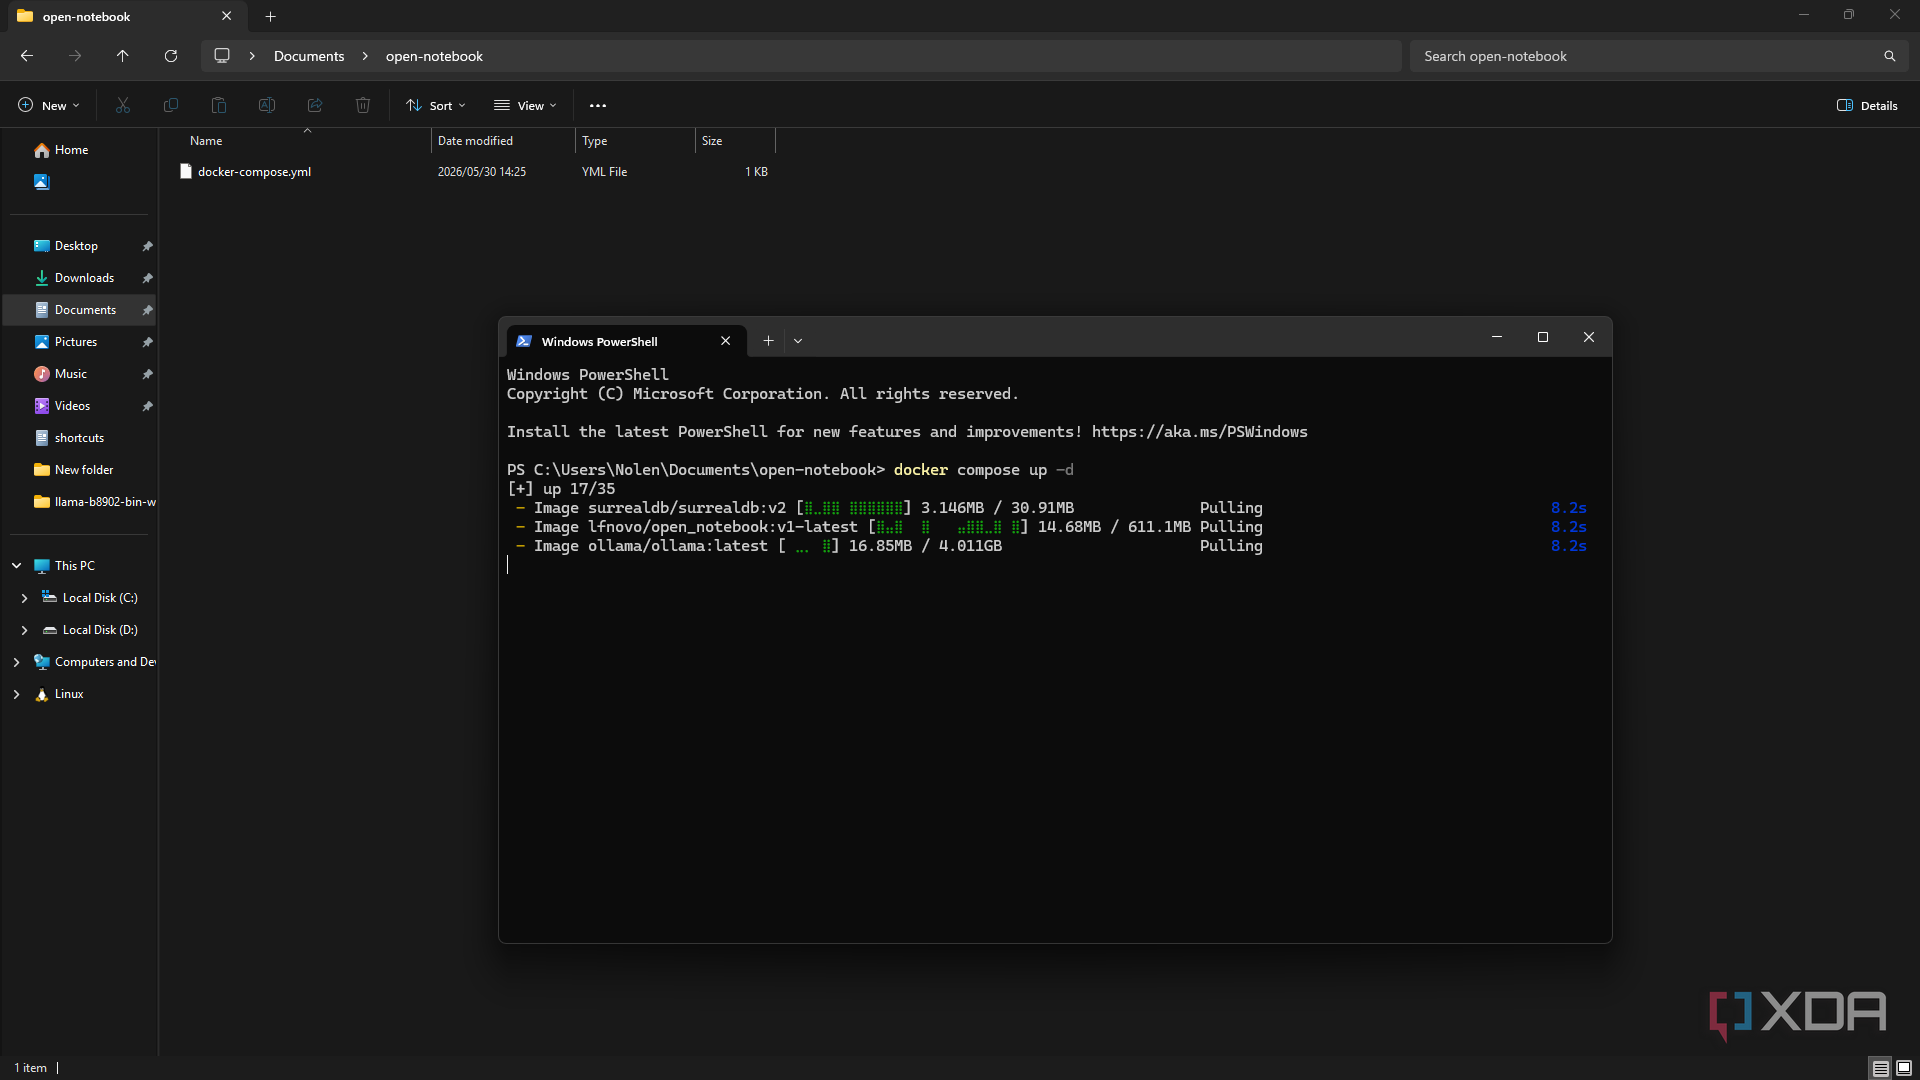Click the search magnifier icon
This screenshot has width=1920, height=1080.
(1889, 56)
